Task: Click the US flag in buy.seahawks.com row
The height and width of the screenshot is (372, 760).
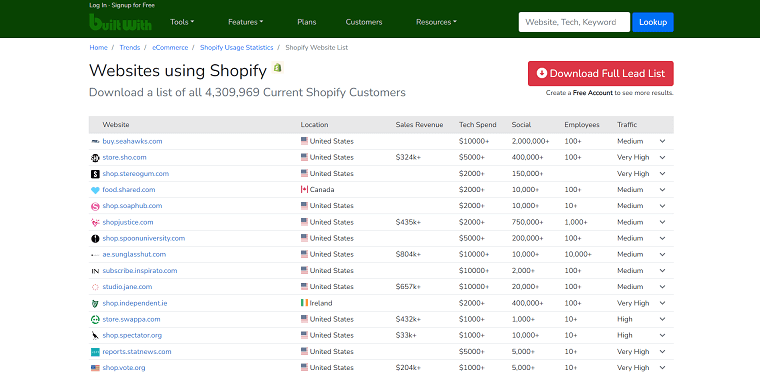Action: tap(304, 141)
